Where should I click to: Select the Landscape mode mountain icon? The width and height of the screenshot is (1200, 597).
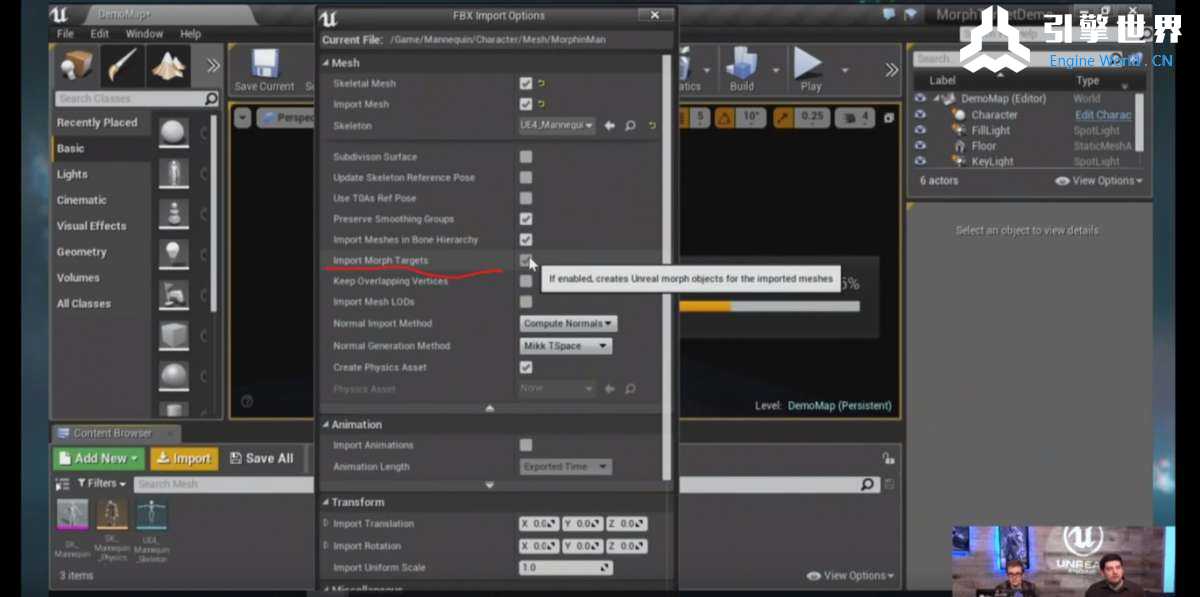(168, 66)
